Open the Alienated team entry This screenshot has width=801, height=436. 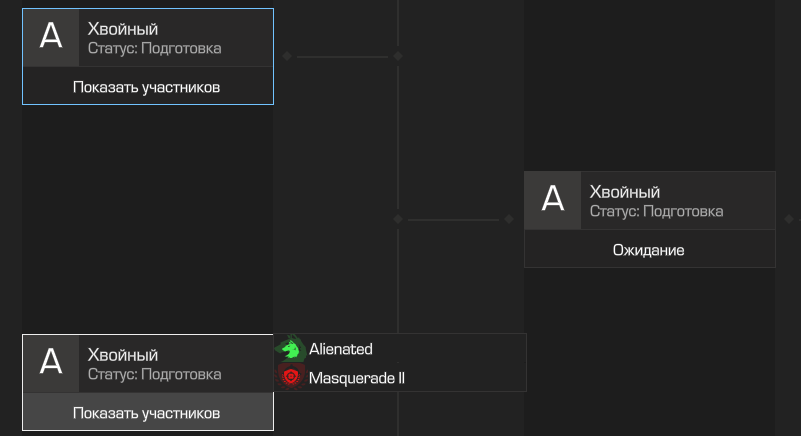click(400, 349)
